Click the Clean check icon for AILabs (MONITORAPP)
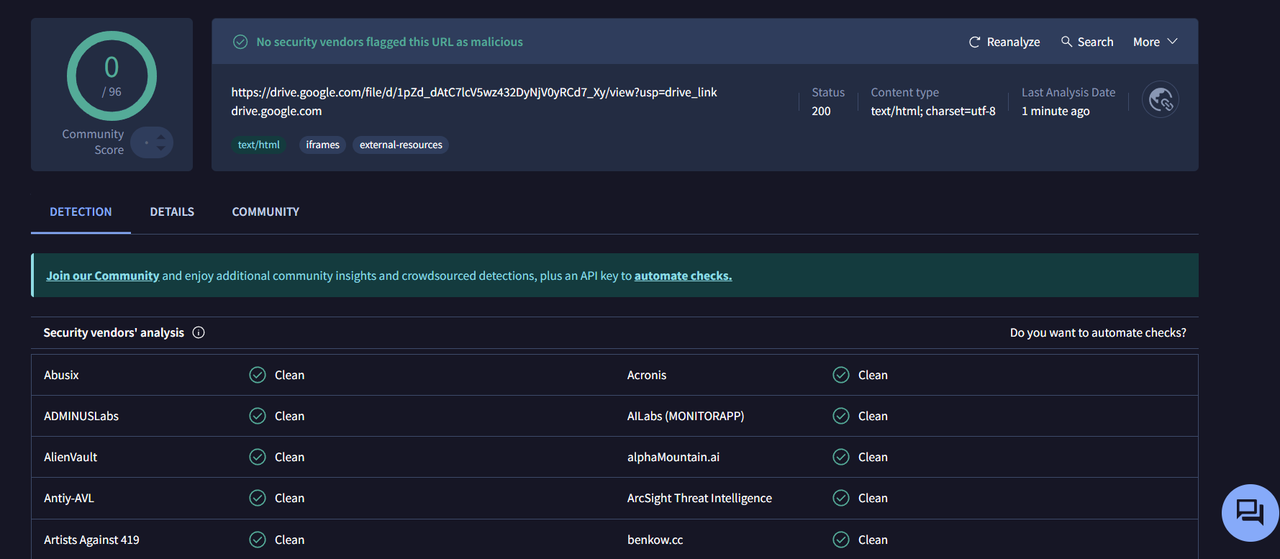The image size is (1280, 559). [x=841, y=416]
